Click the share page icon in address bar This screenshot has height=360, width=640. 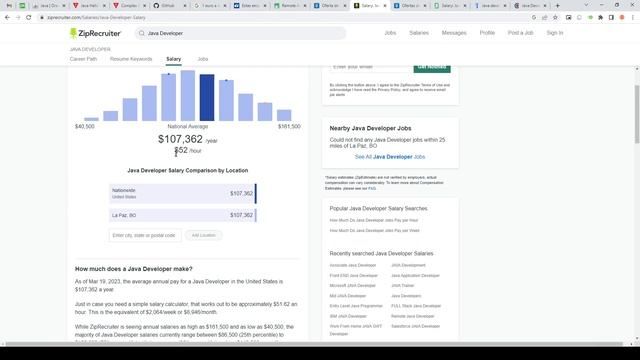(x=544, y=18)
